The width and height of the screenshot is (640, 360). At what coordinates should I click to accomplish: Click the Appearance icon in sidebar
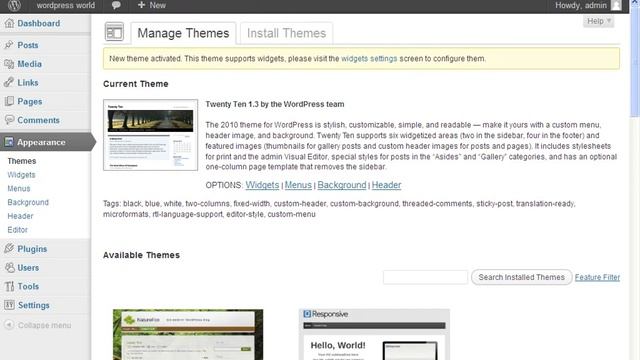(x=9, y=142)
